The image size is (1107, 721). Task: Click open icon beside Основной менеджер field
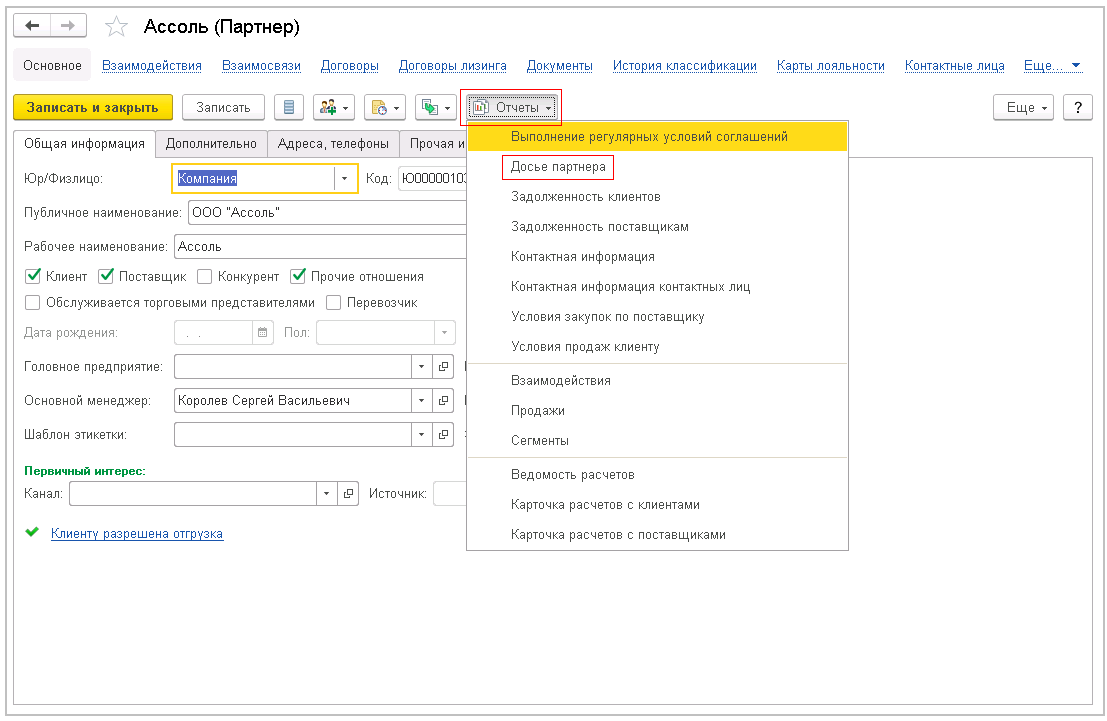pos(444,401)
